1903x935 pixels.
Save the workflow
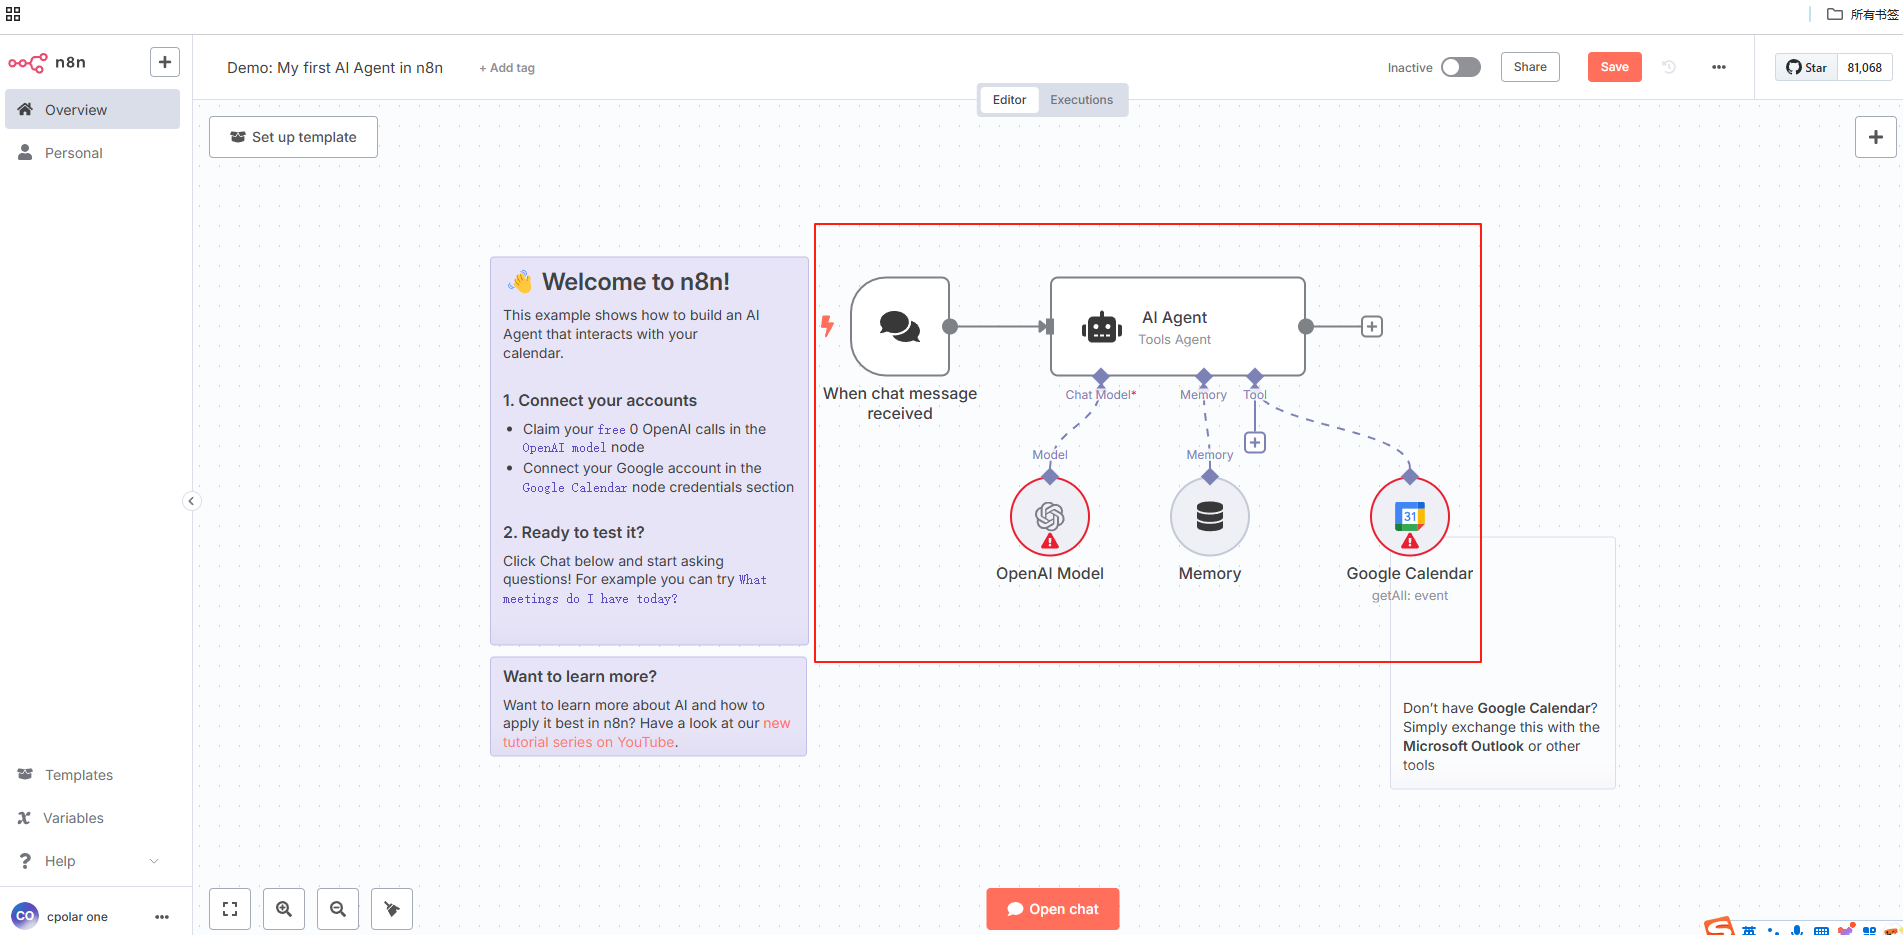click(1614, 67)
